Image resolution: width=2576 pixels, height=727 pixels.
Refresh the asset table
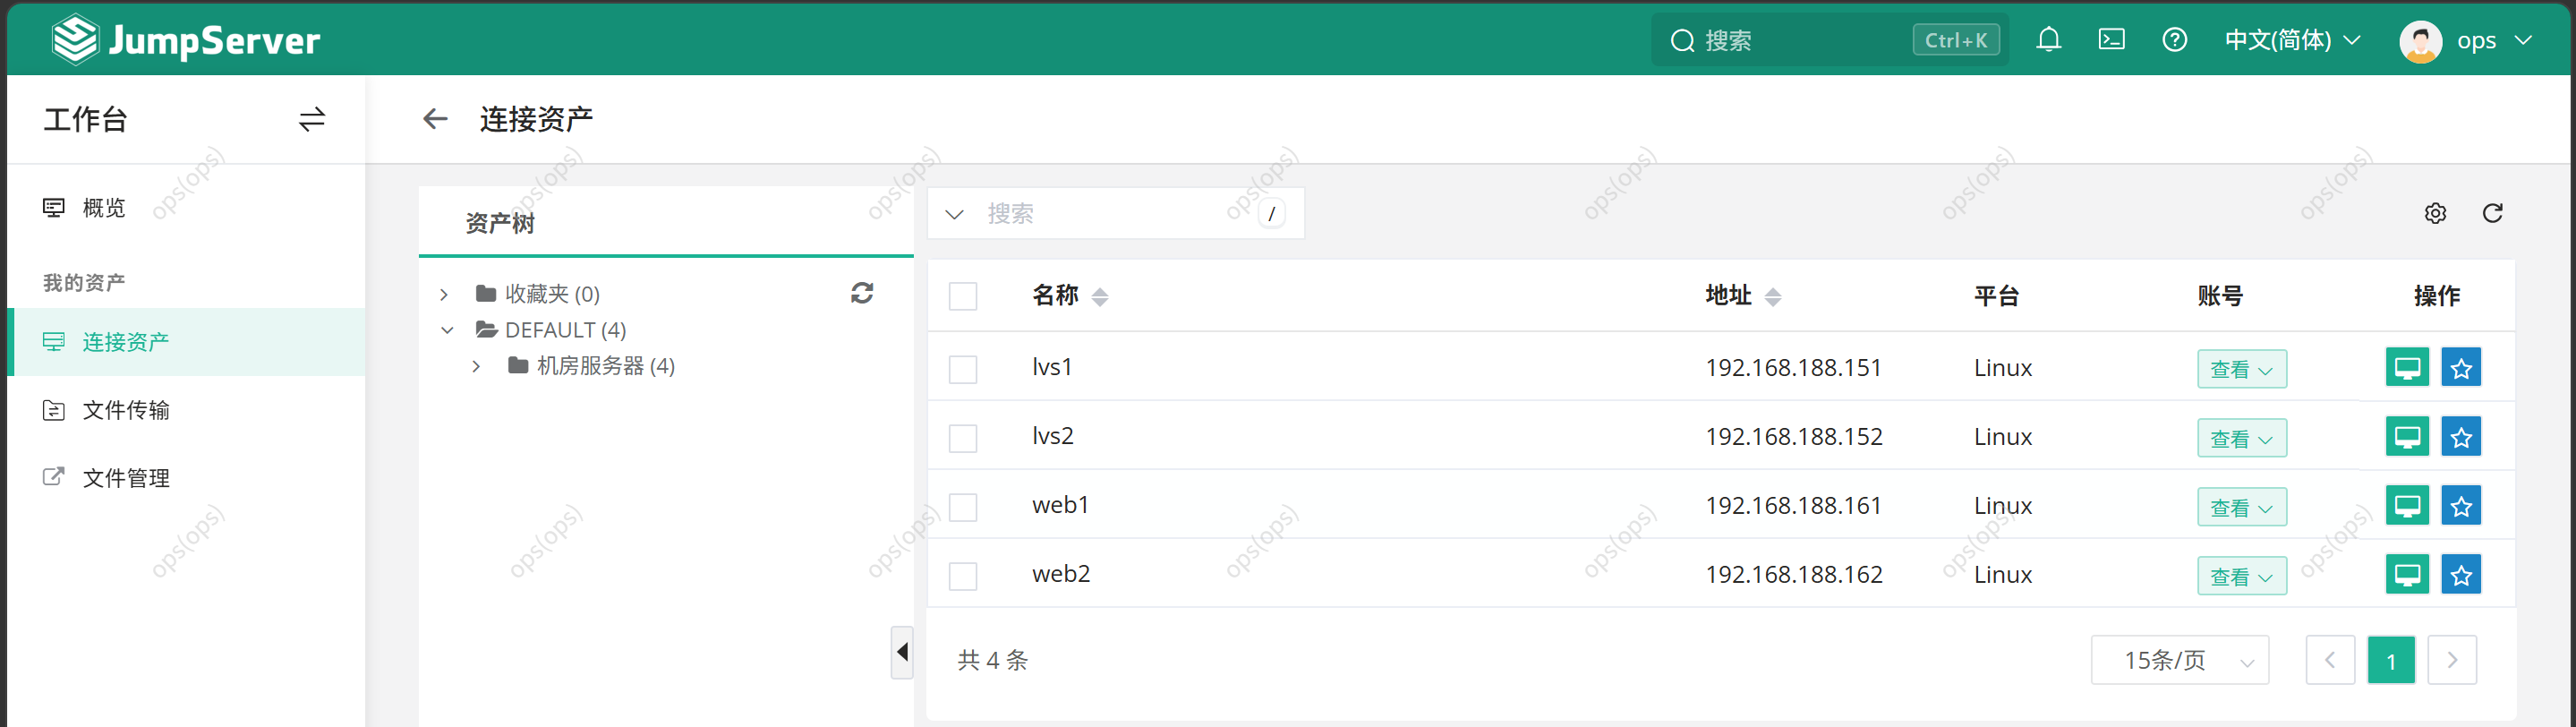tap(2492, 213)
